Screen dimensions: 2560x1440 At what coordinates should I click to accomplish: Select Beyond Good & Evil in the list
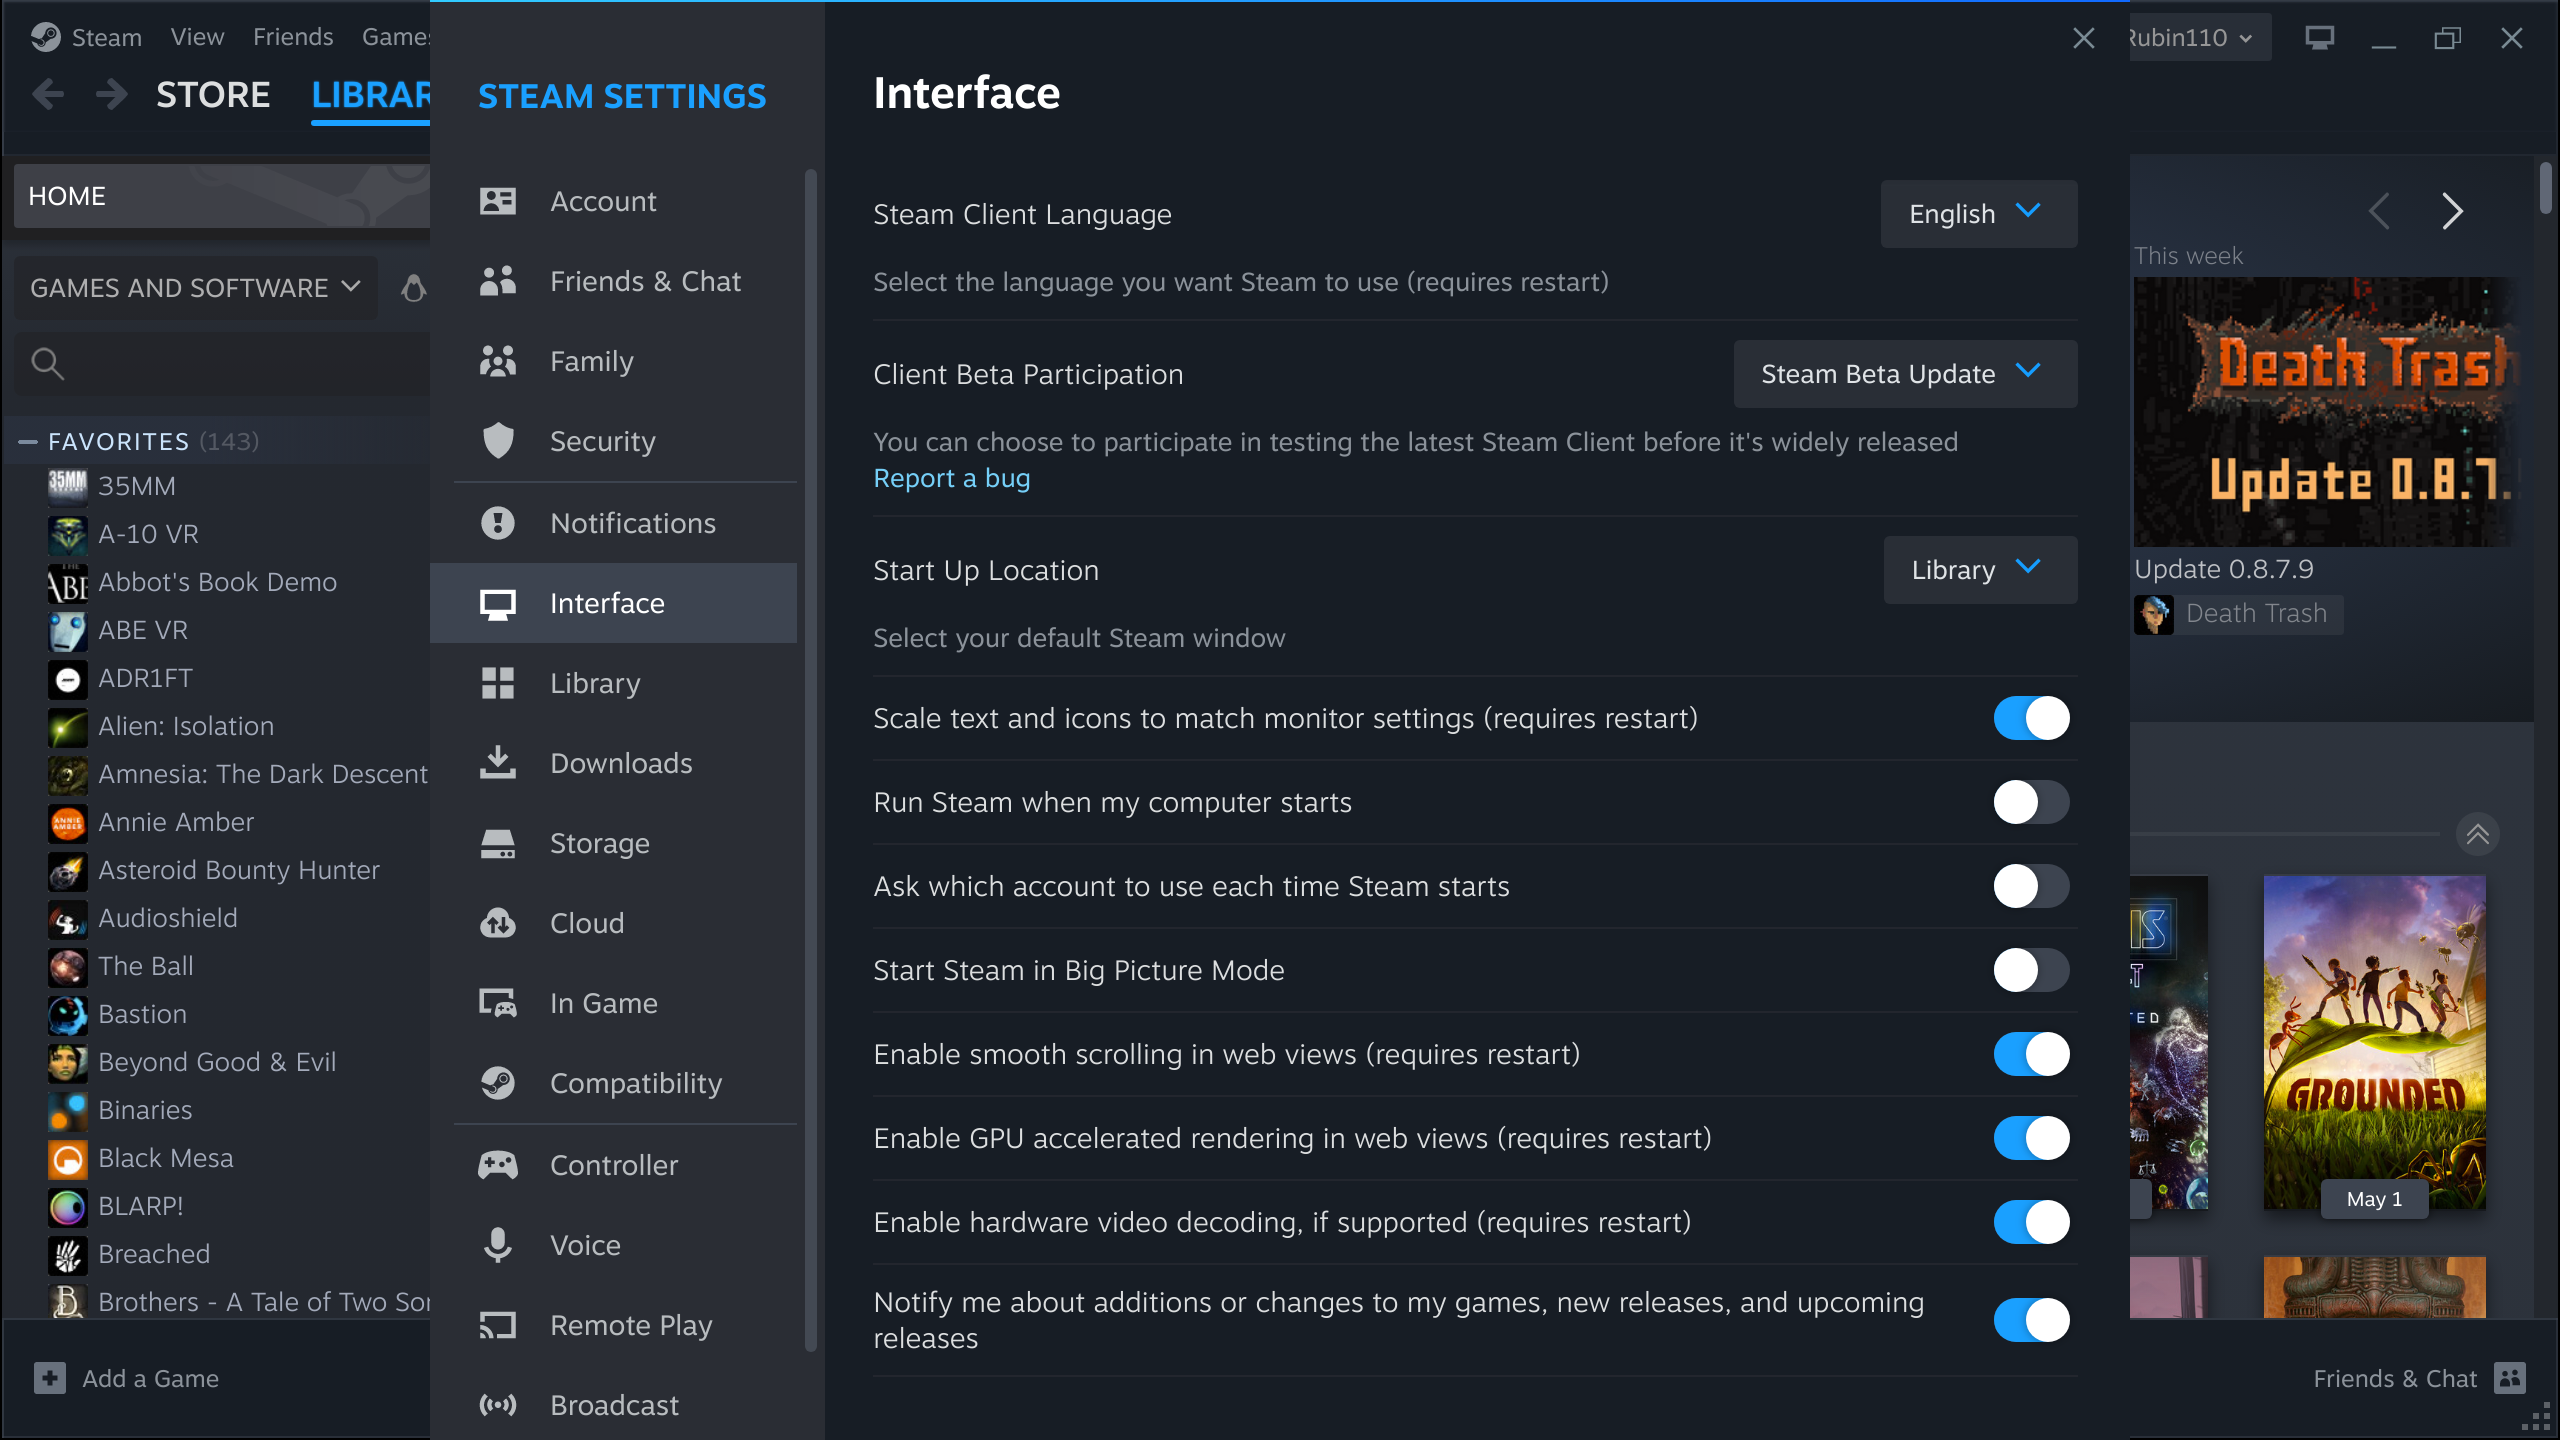(217, 1062)
